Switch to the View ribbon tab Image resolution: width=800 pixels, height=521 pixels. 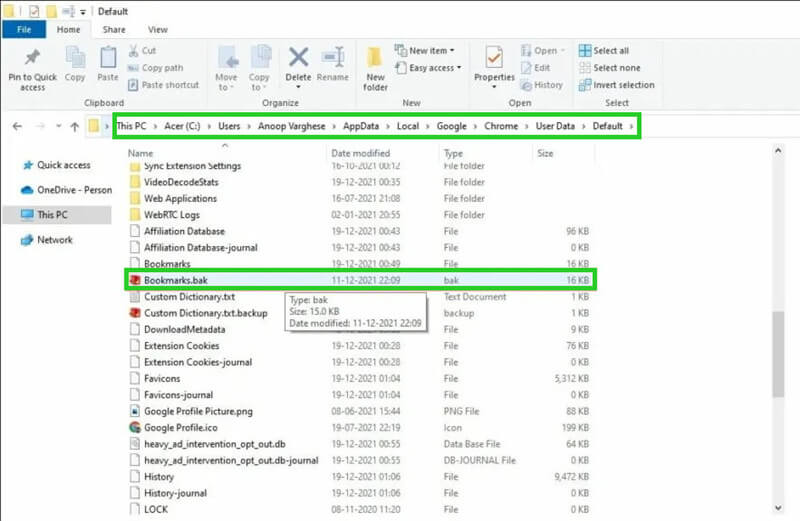[158, 30]
